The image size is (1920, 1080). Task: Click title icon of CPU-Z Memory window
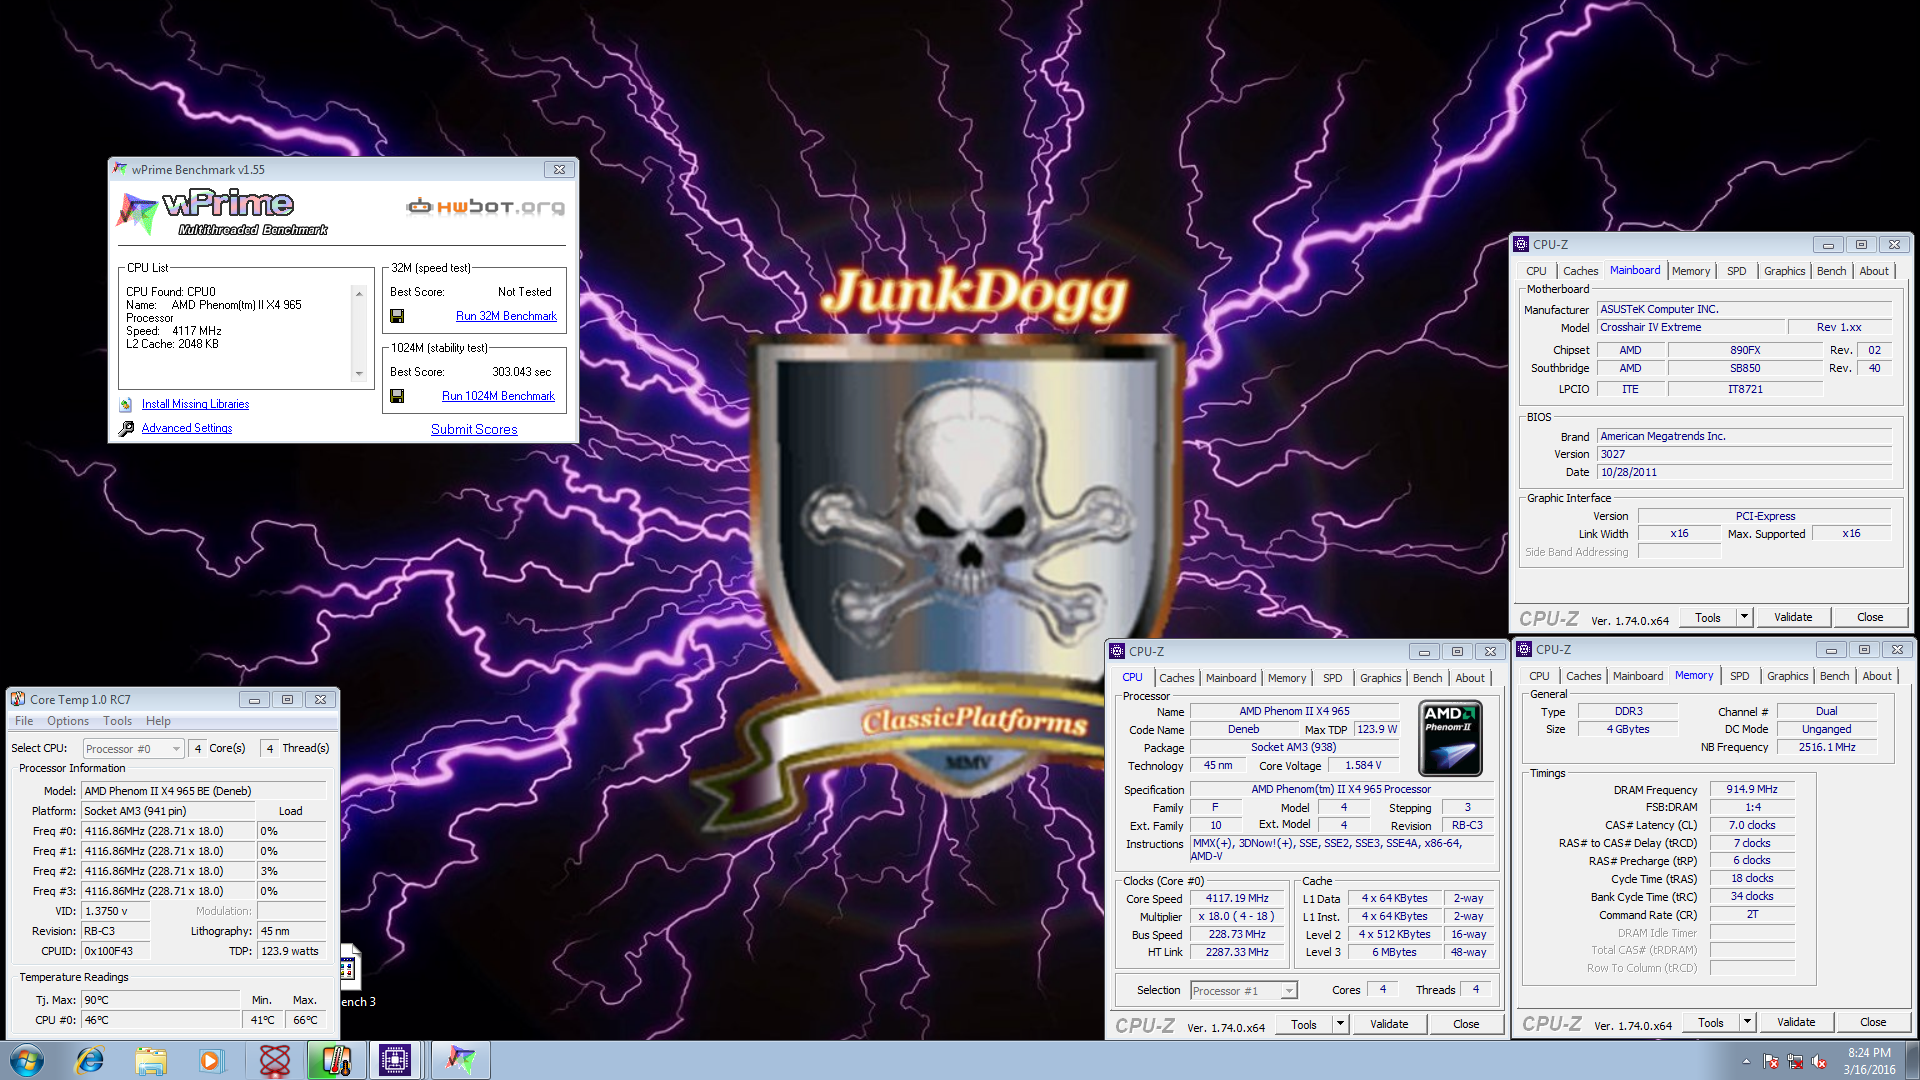(1525, 649)
